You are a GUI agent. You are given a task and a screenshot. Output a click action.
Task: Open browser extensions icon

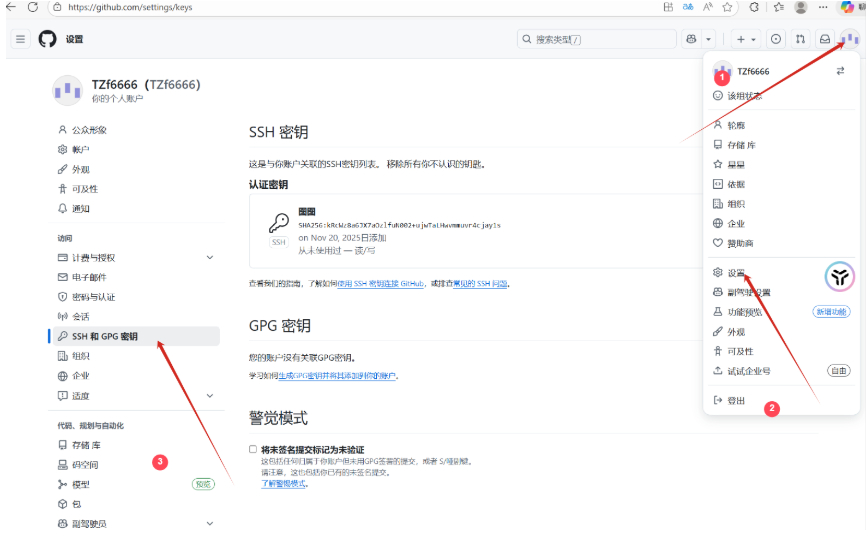[754, 7]
